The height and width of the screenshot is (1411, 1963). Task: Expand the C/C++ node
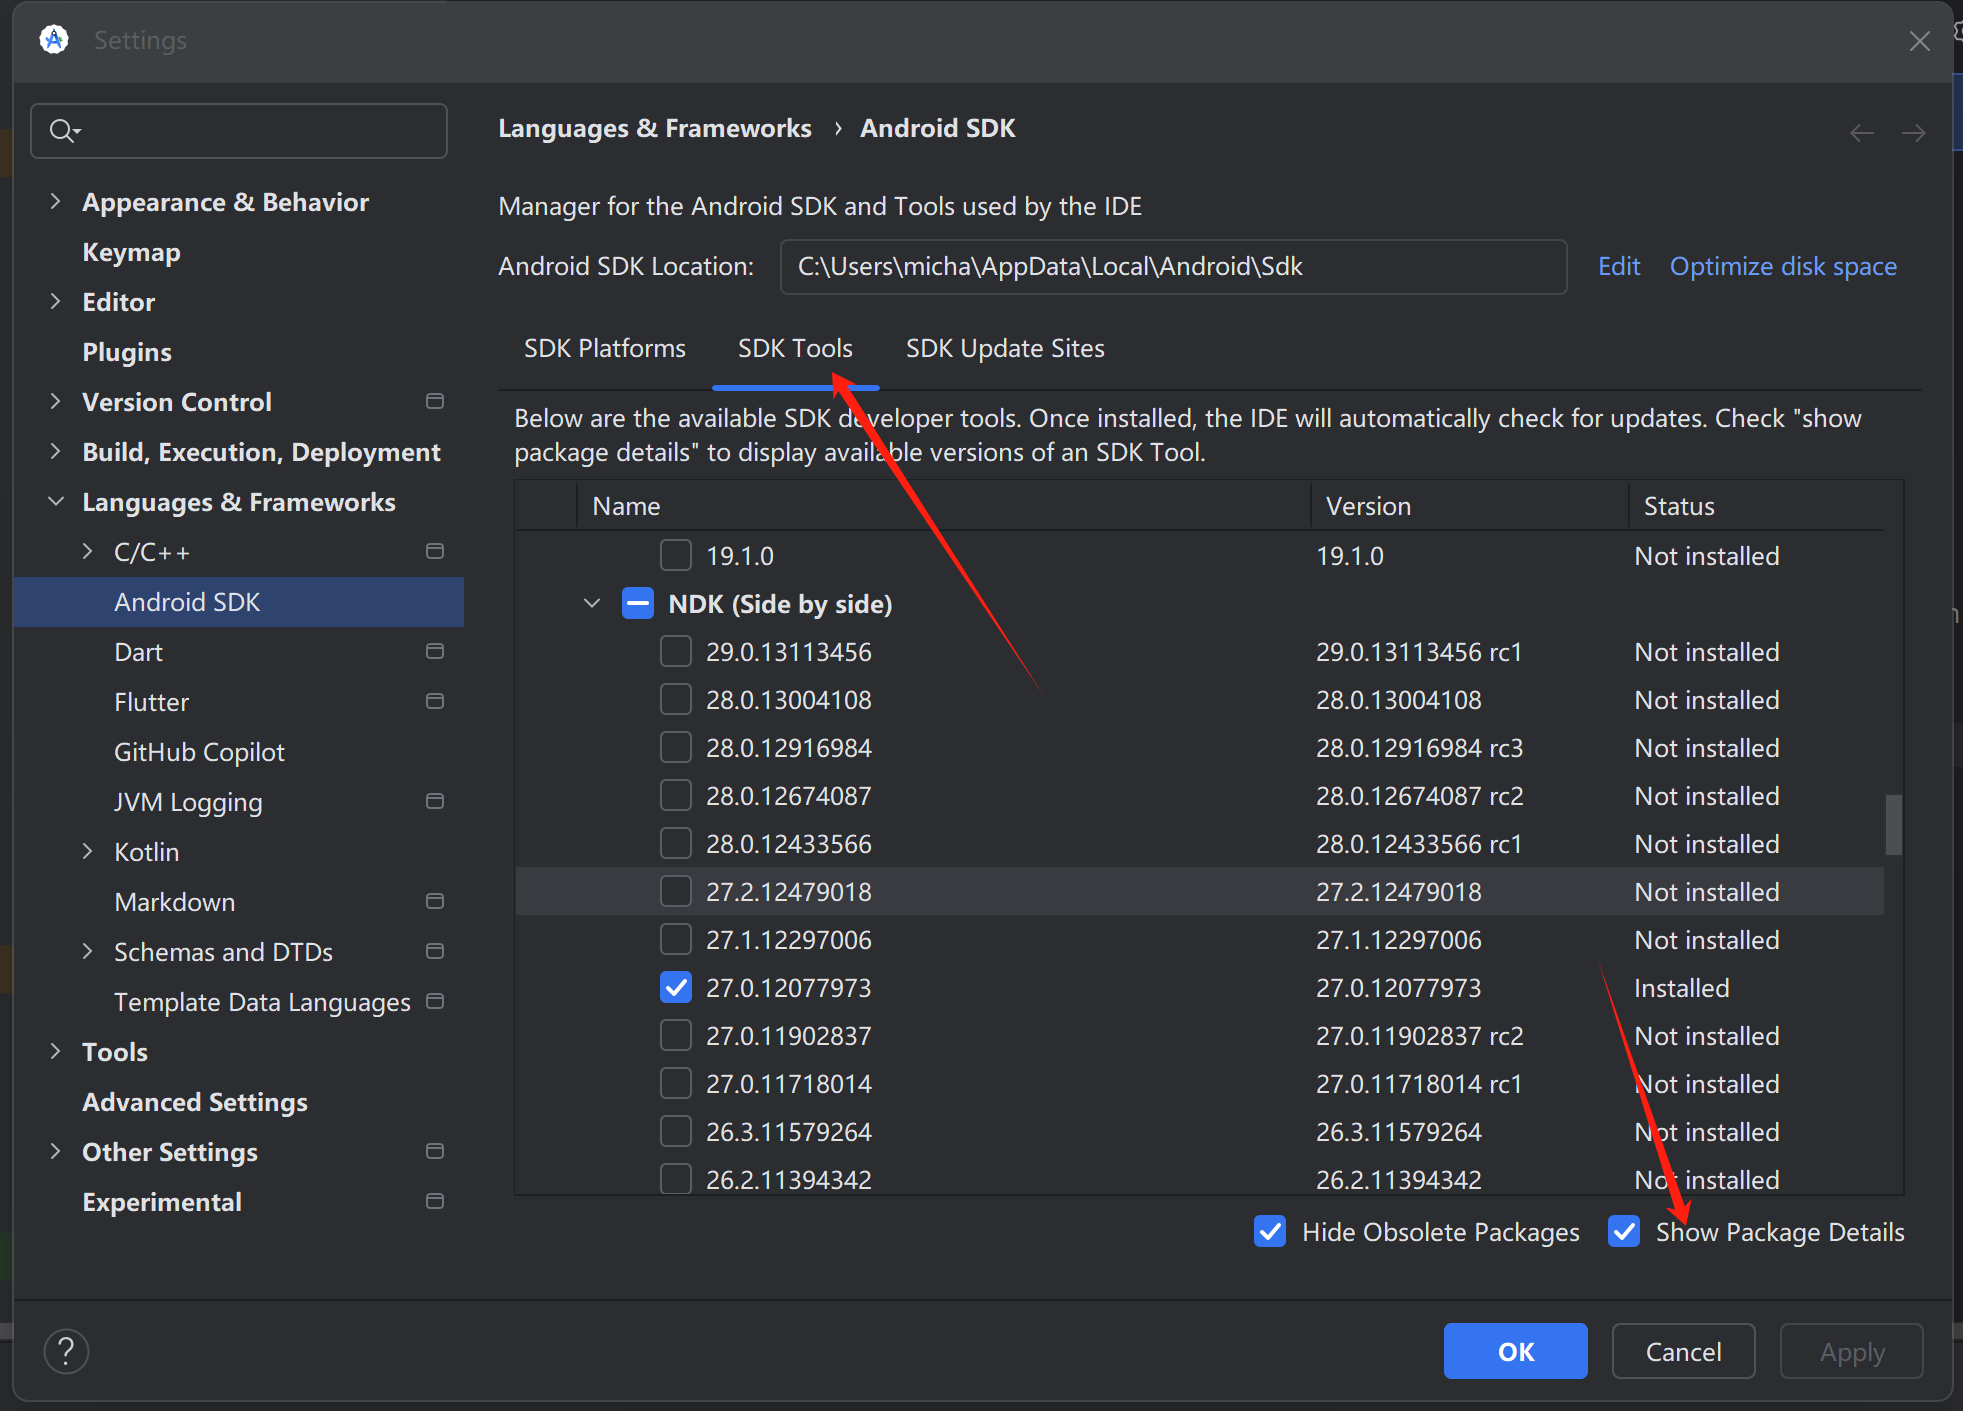(x=88, y=551)
